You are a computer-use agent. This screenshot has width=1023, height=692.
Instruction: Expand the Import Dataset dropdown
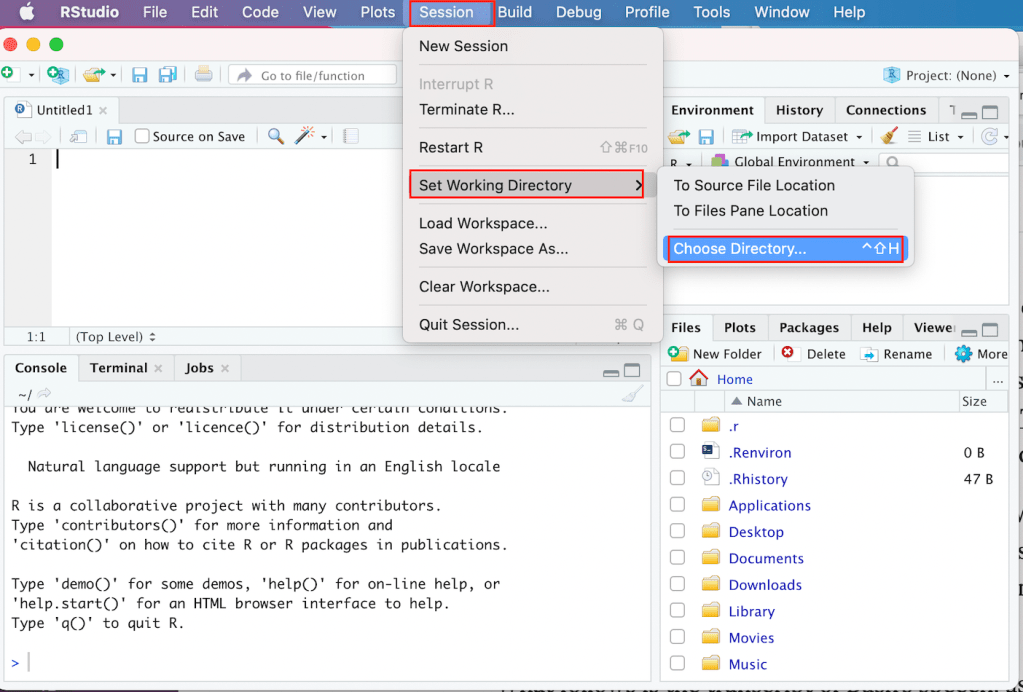coord(859,137)
